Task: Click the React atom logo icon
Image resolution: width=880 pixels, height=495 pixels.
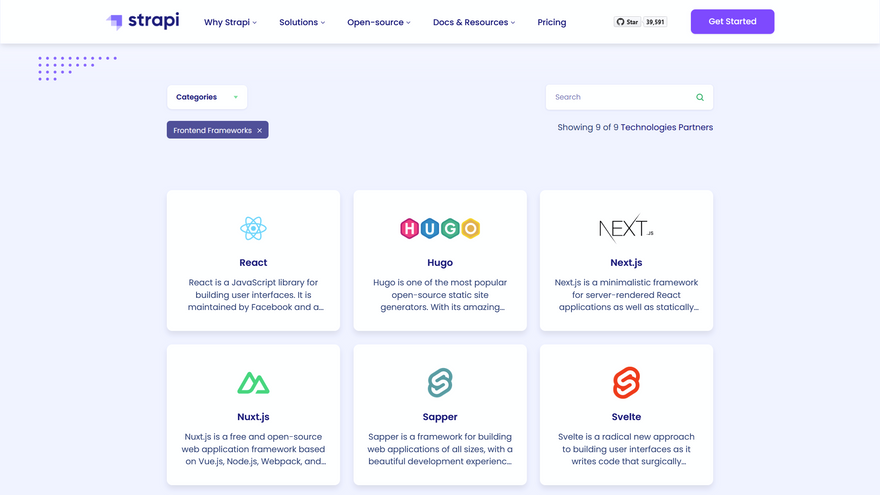Action: click(253, 228)
